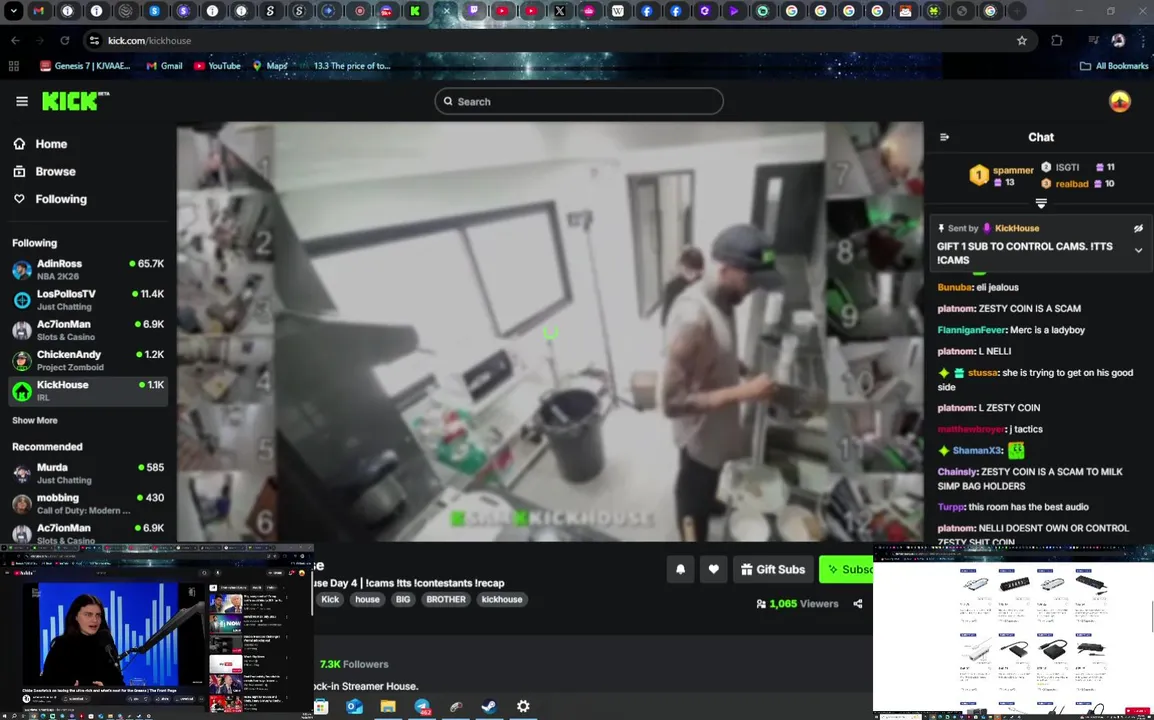
Task: Switch to the green Kick browser tab
Action: [x=415, y=11]
